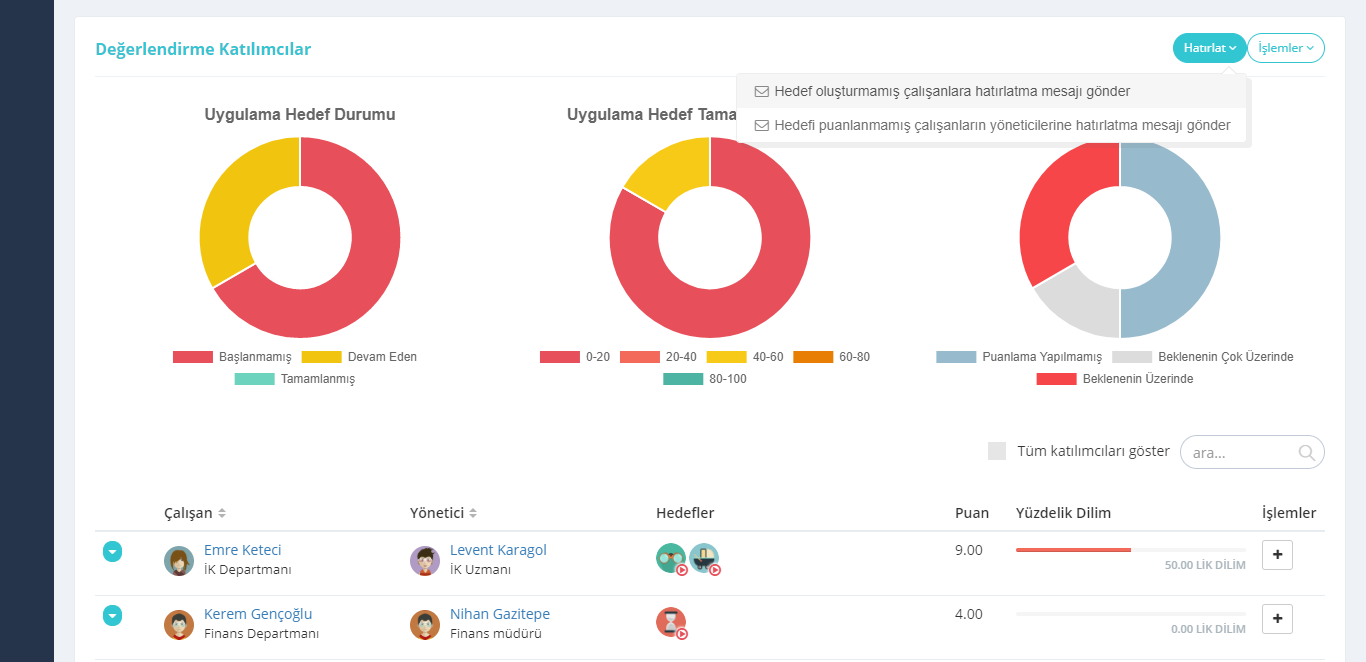1366x662 pixels.
Task: Open Nihan Gazitepe's profile link
Action: coord(499,614)
